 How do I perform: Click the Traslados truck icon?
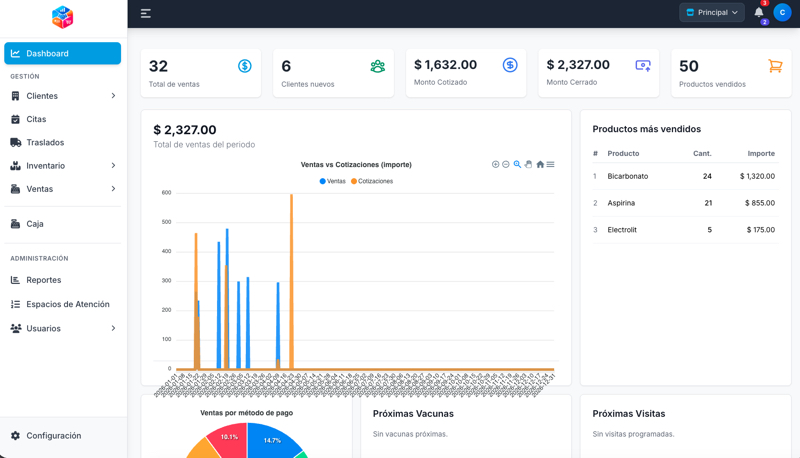16,142
